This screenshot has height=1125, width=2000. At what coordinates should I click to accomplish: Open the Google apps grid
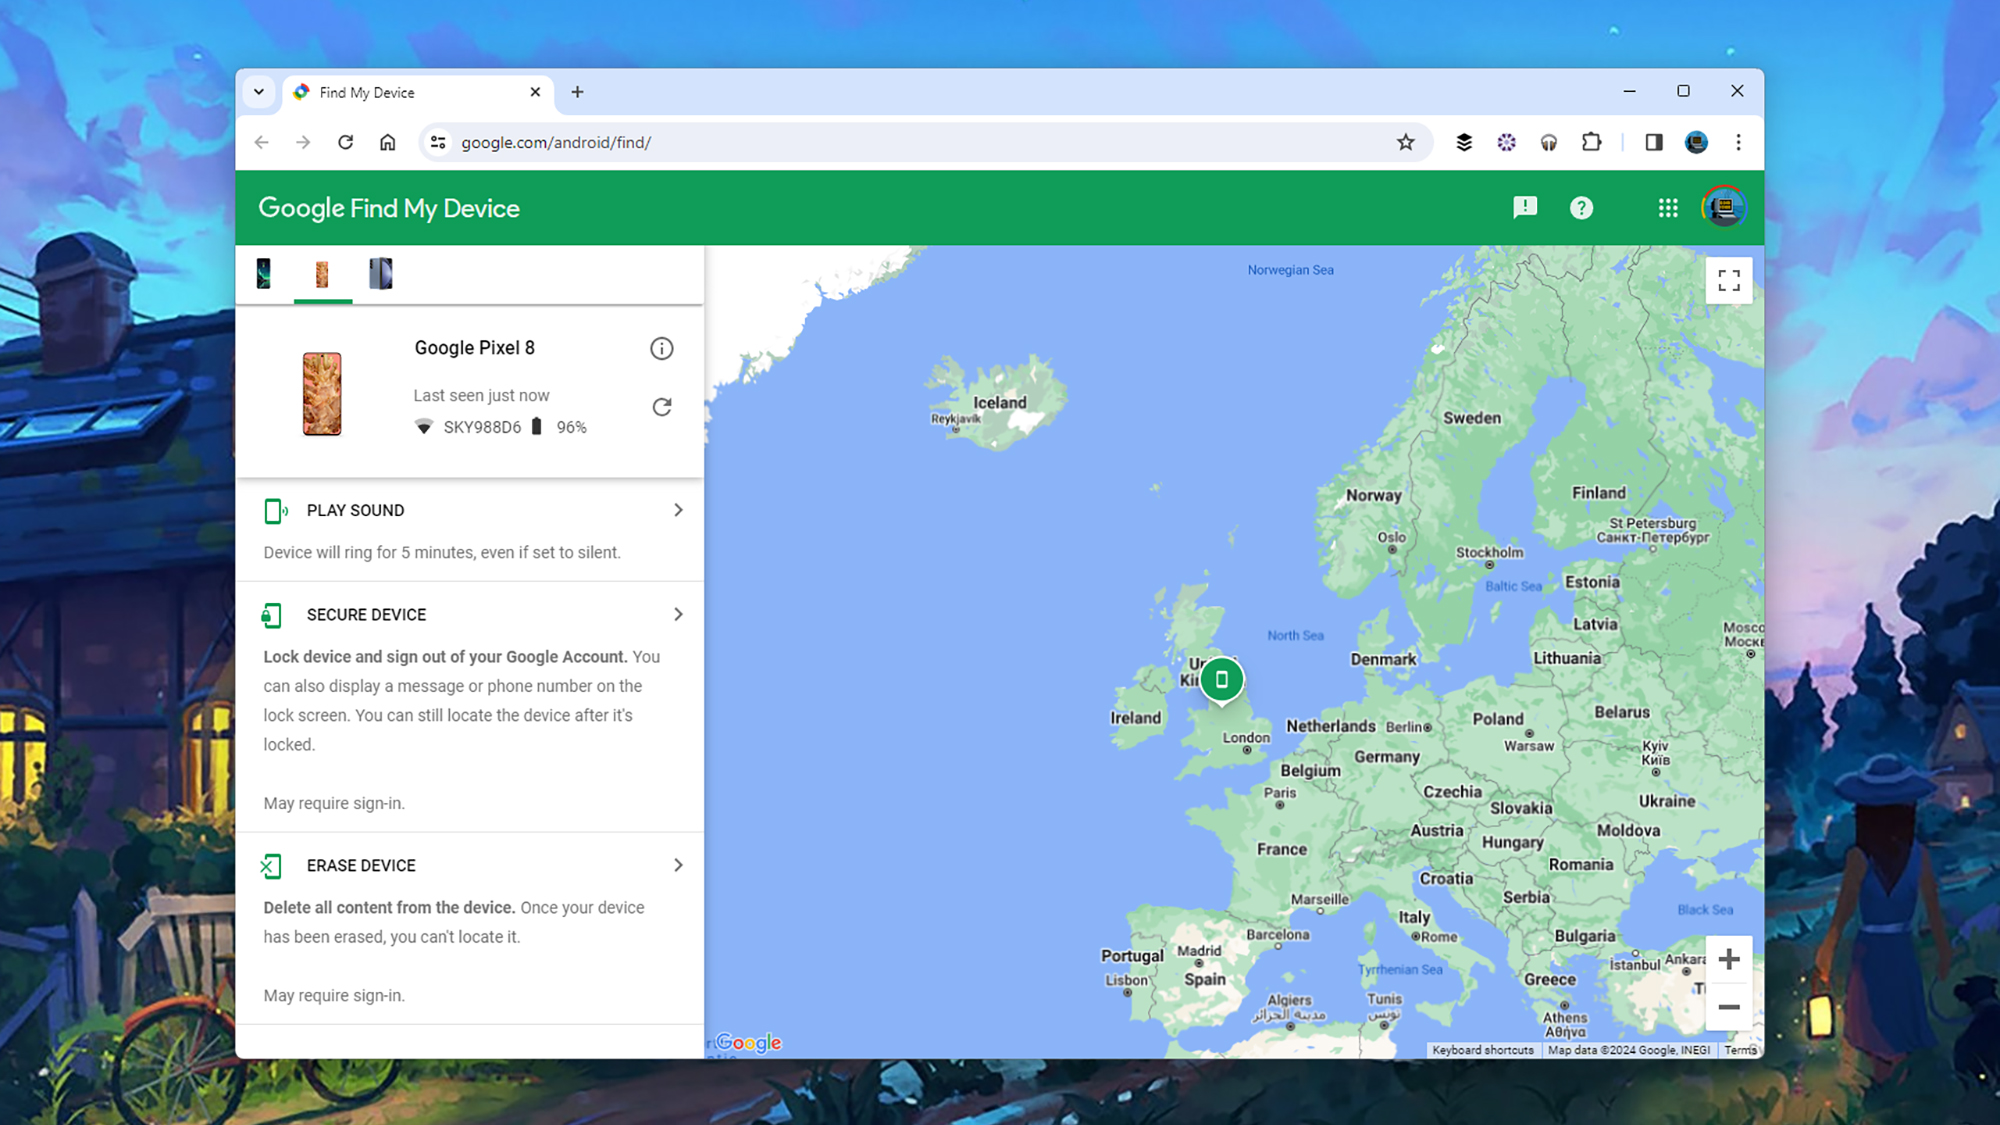pos(1667,208)
